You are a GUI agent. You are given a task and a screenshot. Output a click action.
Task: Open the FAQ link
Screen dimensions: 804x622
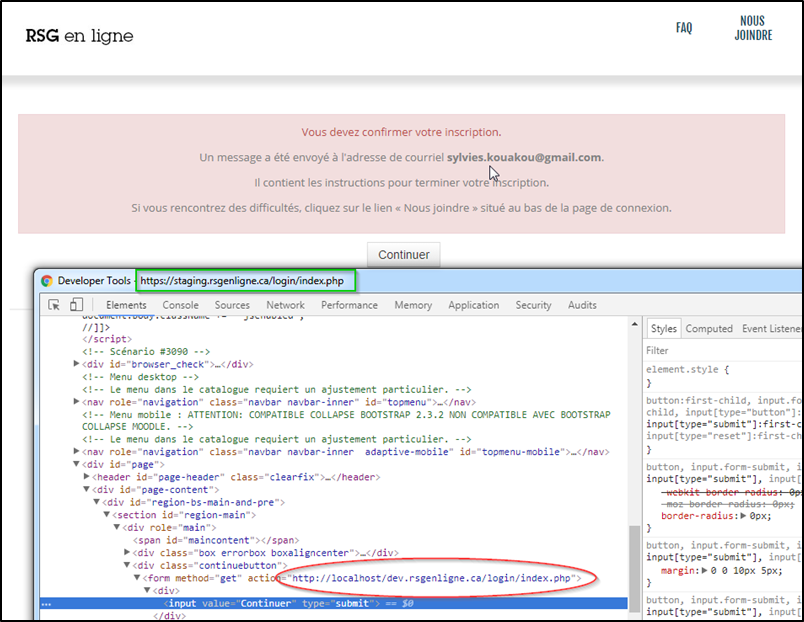click(x=684, y=28)
